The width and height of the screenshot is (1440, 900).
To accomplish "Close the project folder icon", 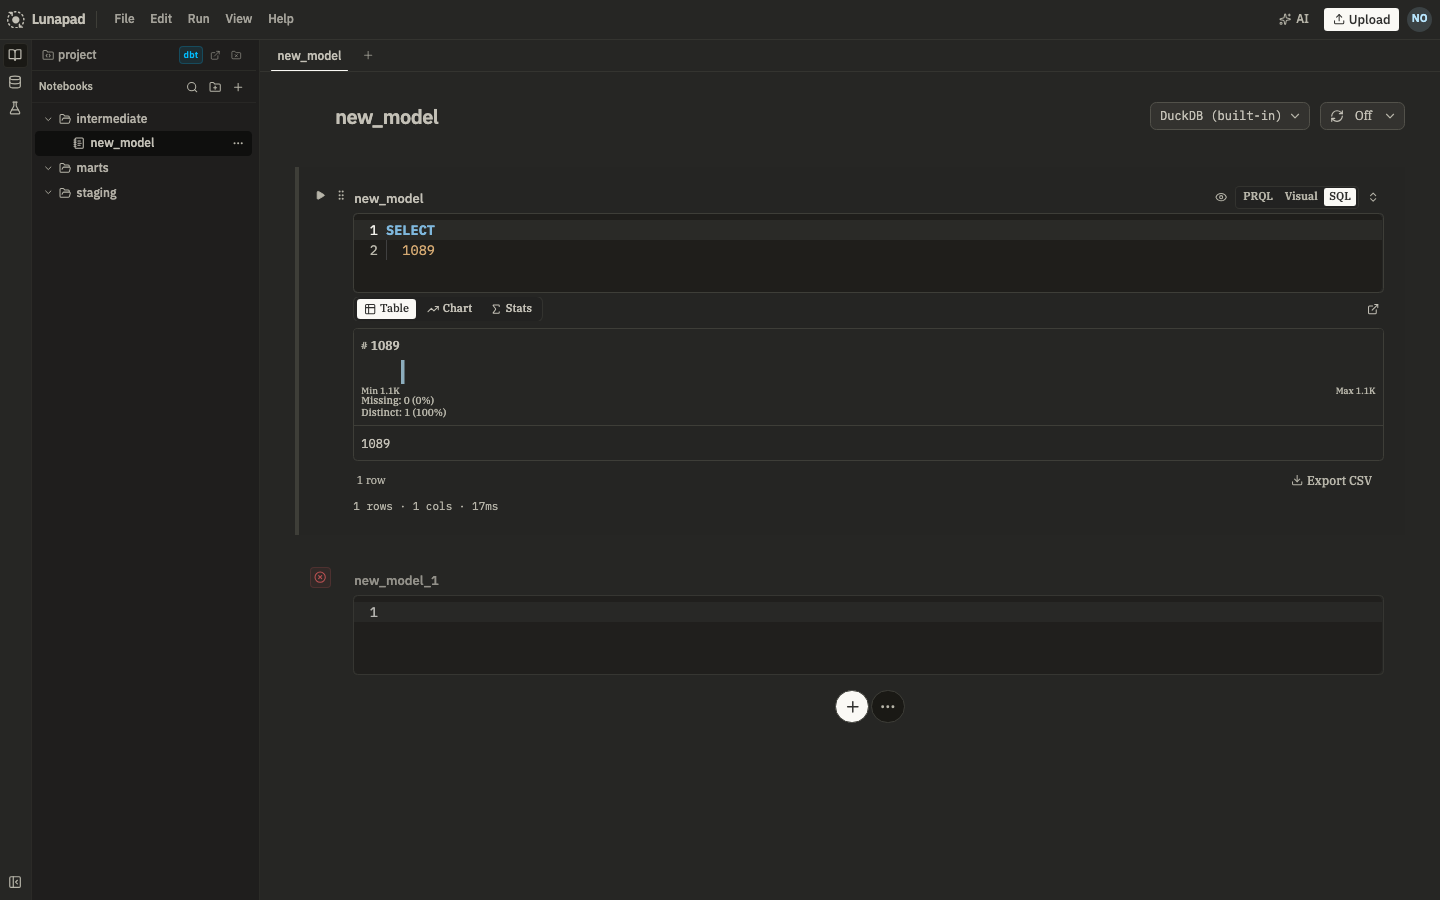I will tap(237, 55).
